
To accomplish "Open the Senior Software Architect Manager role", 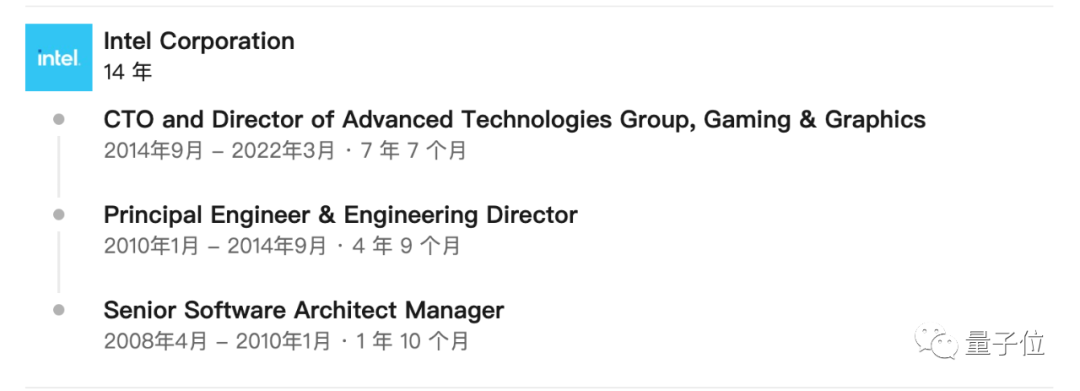I will click(304, 310).
